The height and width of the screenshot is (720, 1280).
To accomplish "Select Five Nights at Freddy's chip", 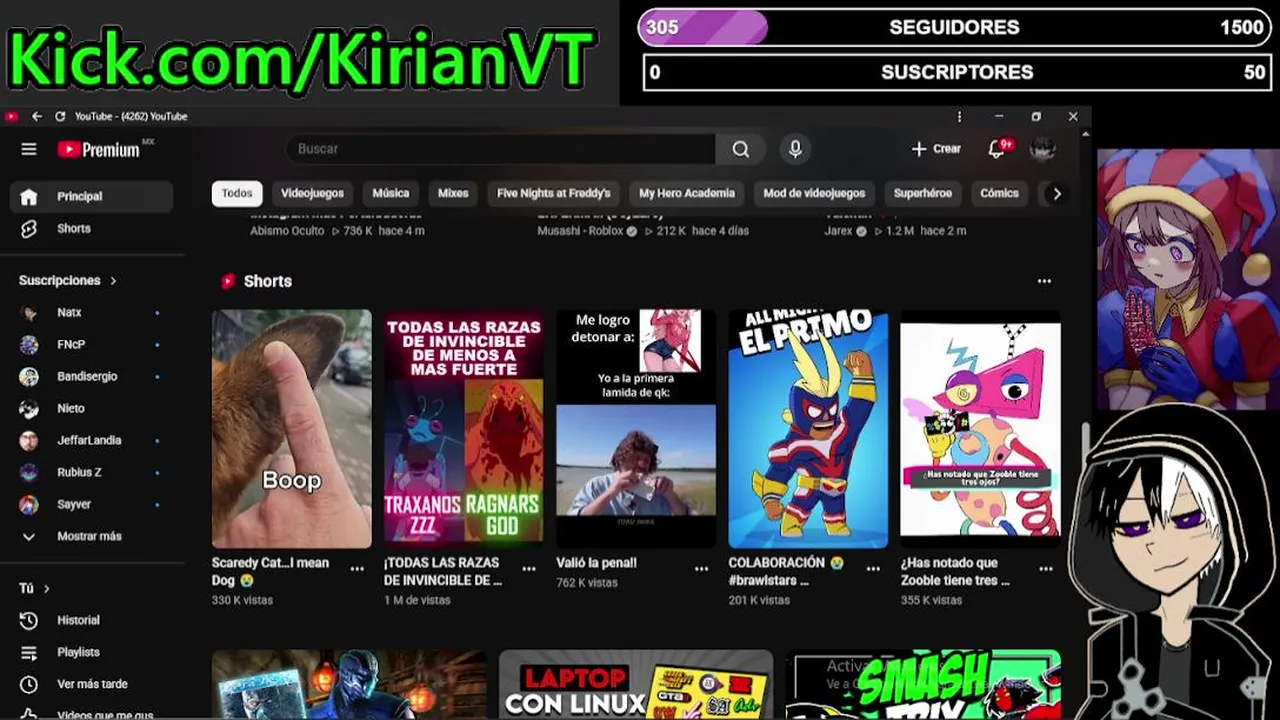I will [x=554, y=193].
